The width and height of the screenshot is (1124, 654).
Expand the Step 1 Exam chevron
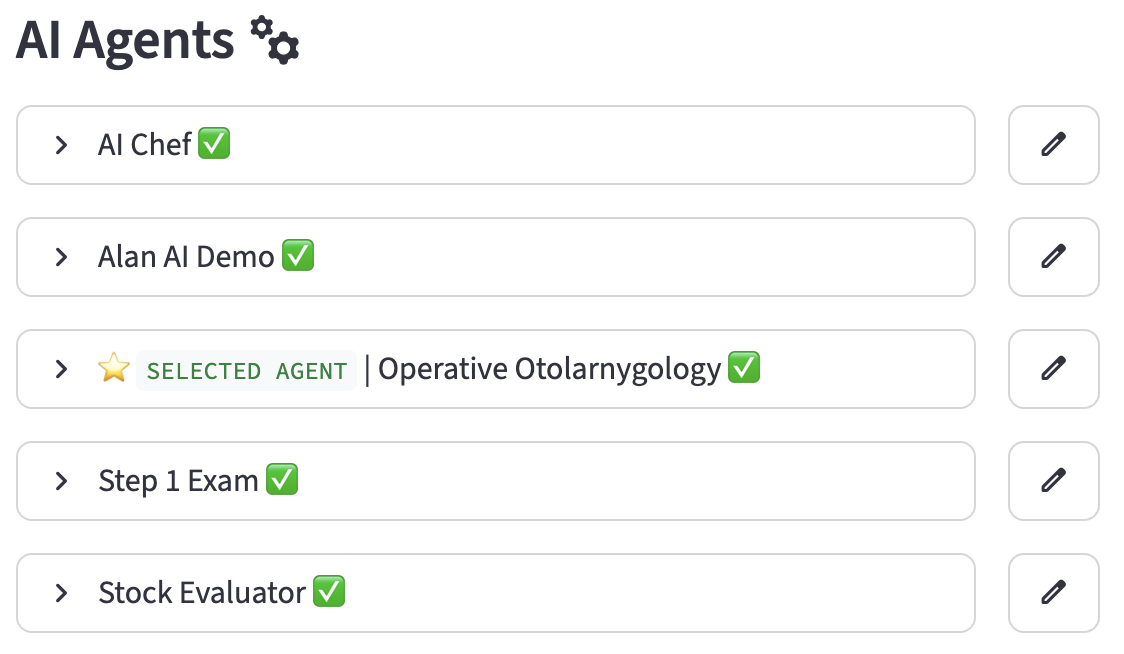[62, 481]
